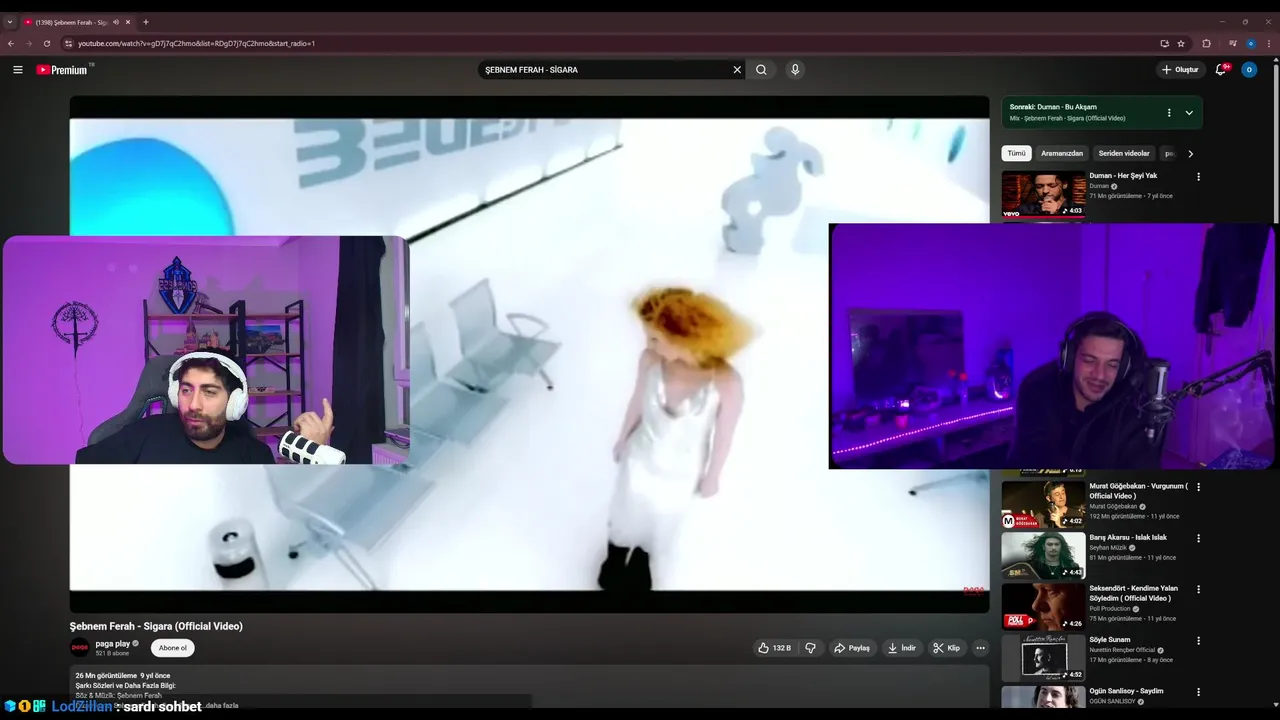1280x720 pixels.
Task: Click the Sonraki: Duman - Bu Akşam text
Action: (1053, 107)
